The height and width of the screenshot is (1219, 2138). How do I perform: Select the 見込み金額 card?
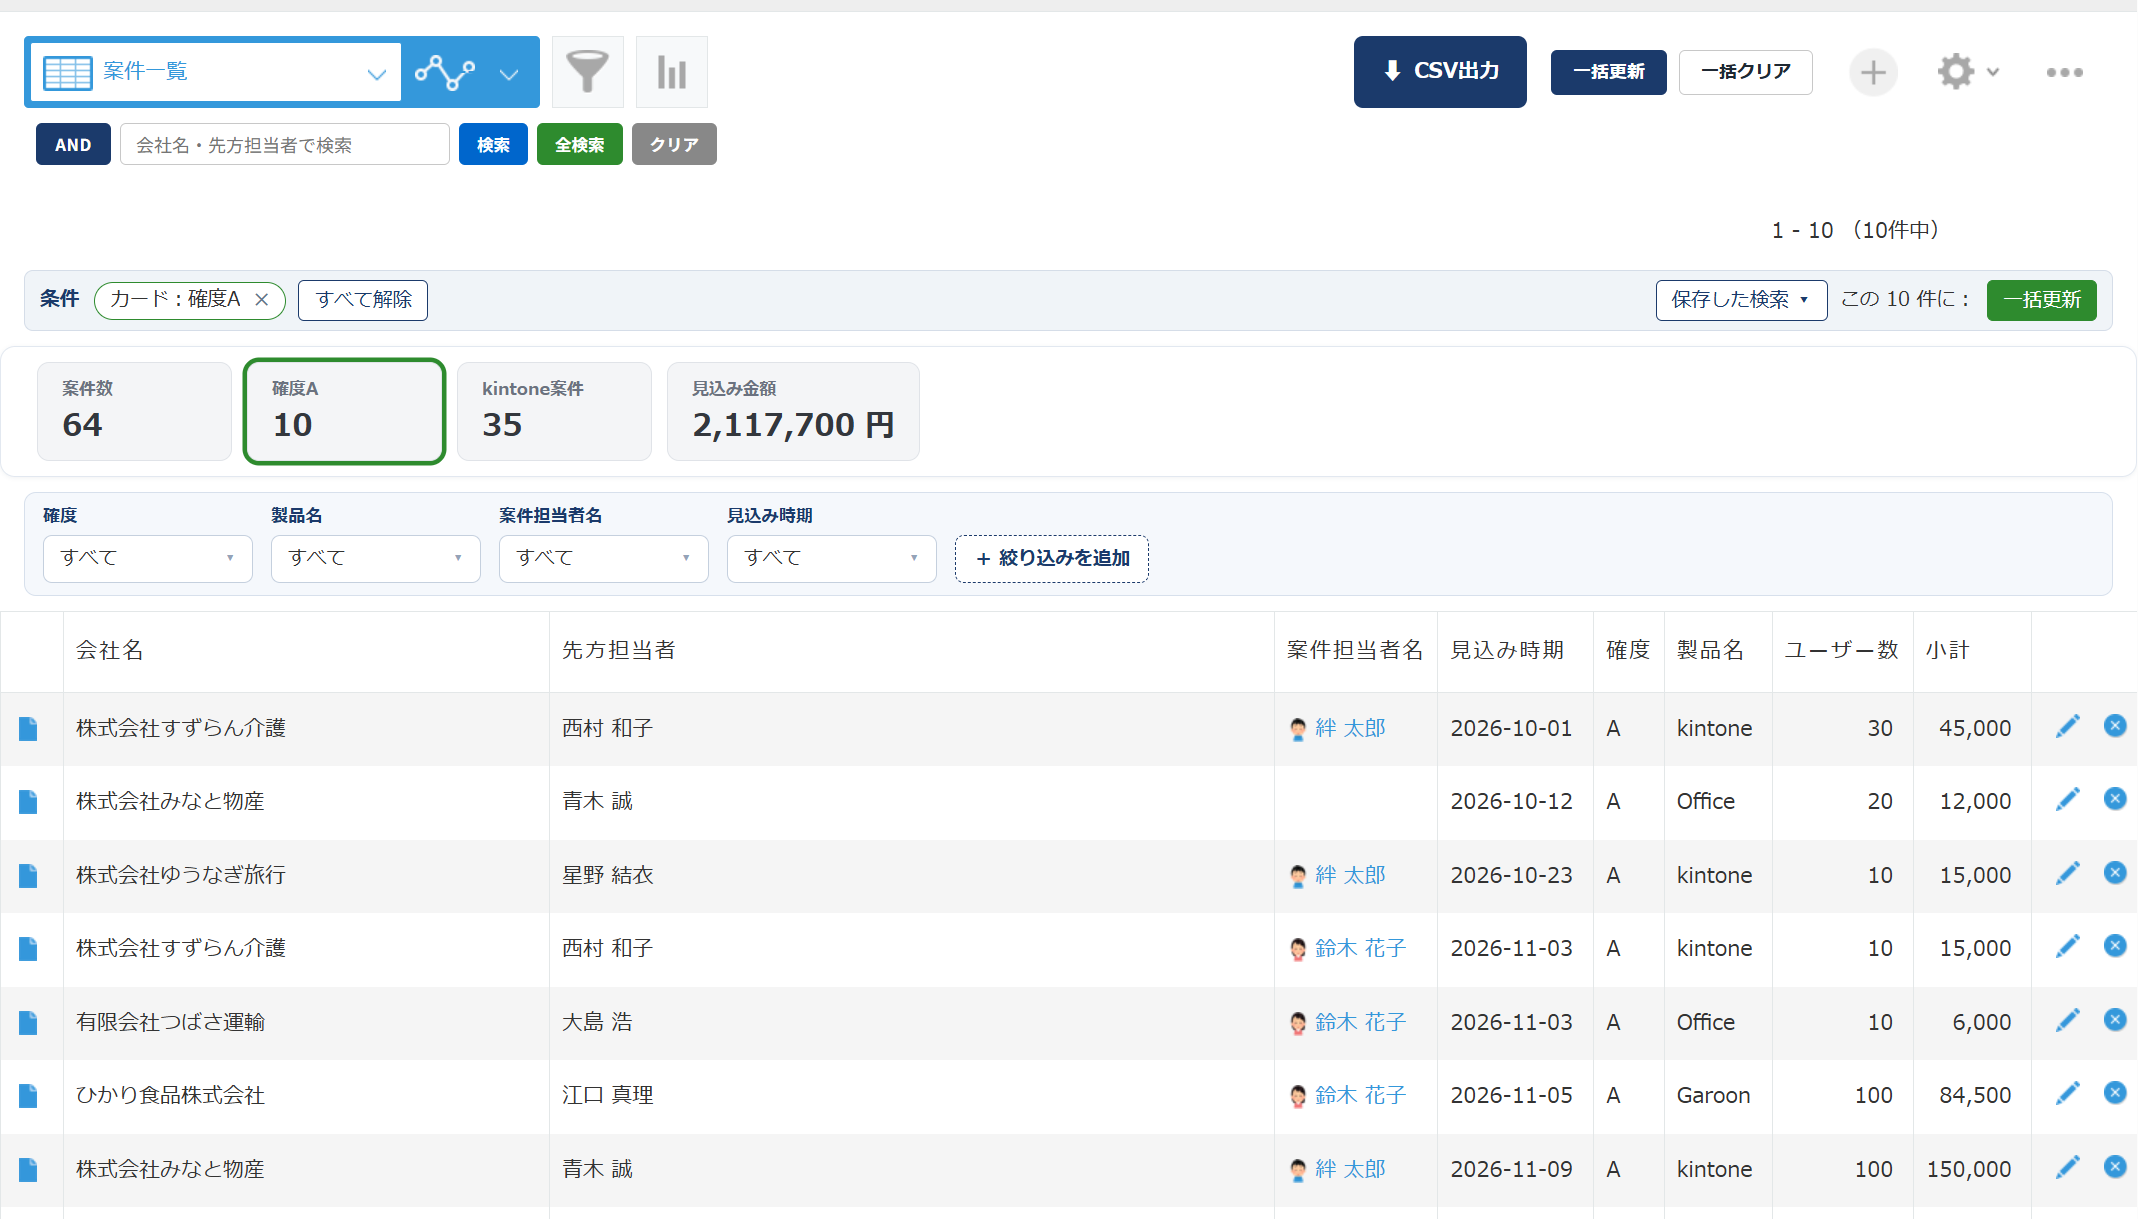[x=794, y=411]
